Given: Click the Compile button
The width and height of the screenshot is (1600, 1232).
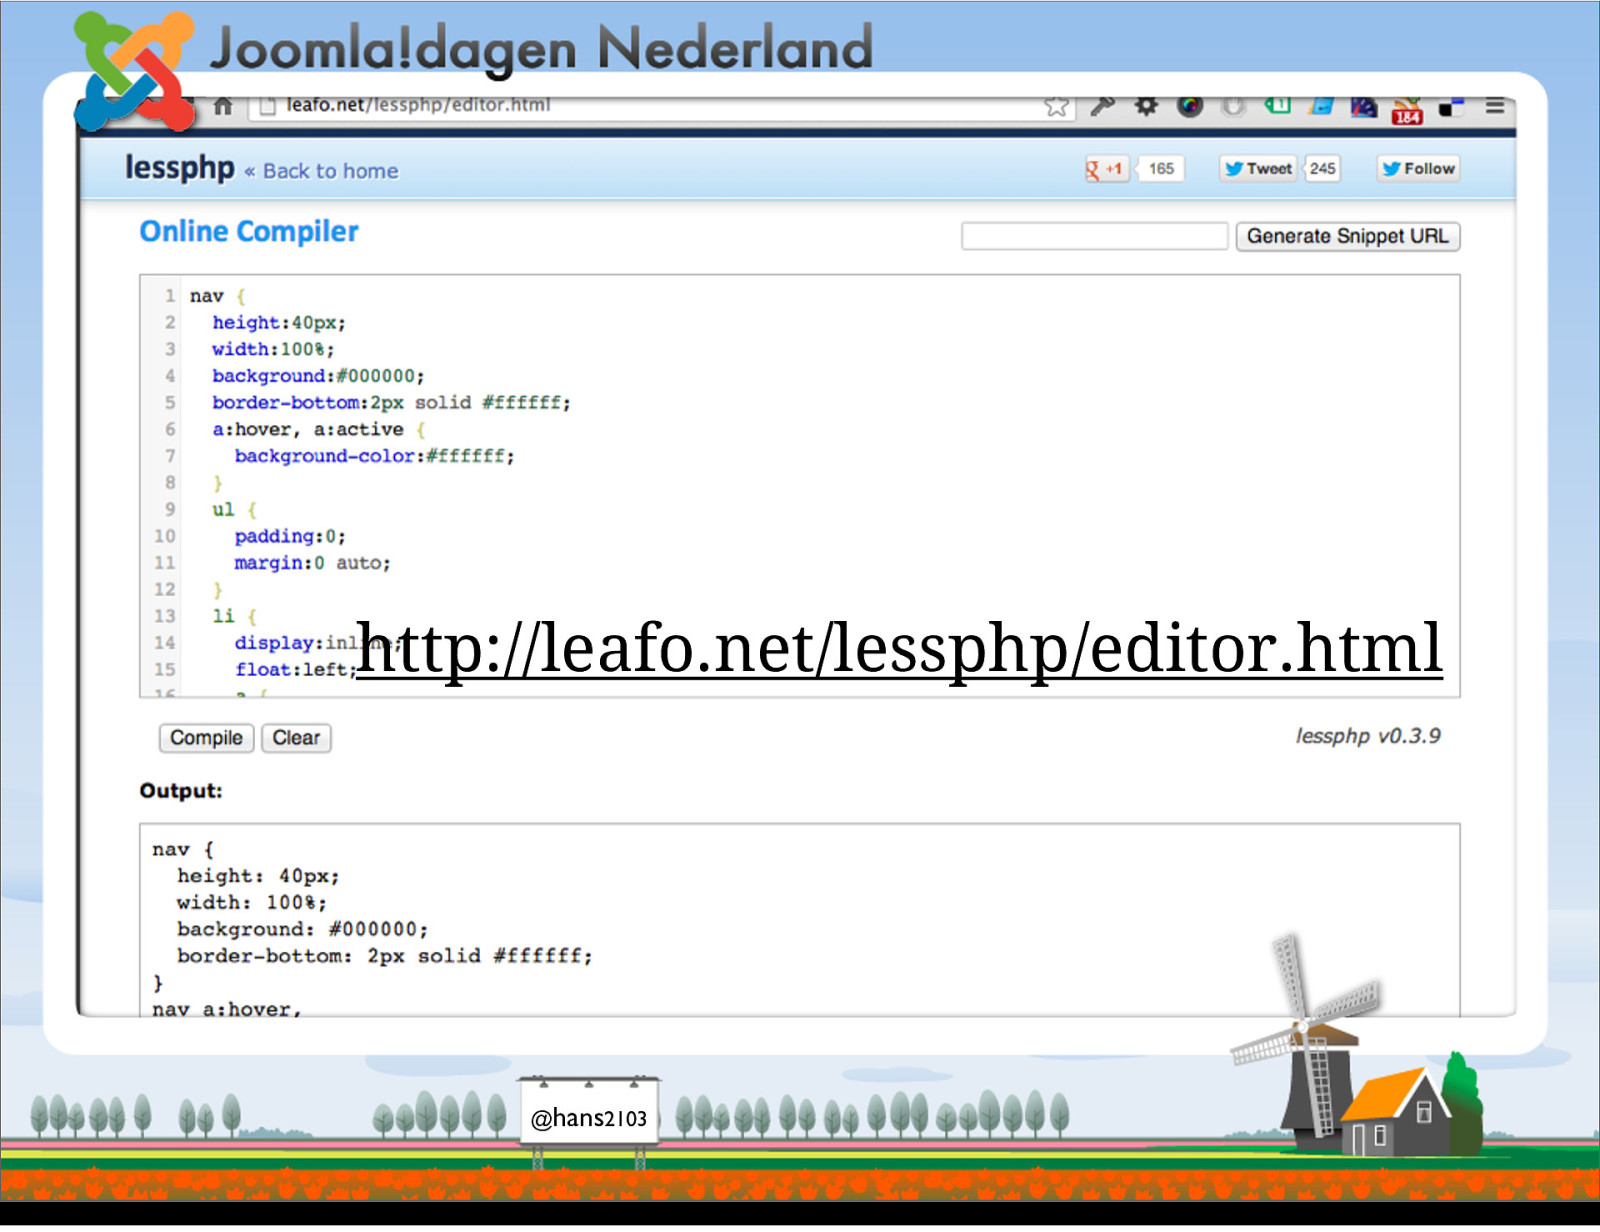Looking at the screenshot, I should [206, 738].
